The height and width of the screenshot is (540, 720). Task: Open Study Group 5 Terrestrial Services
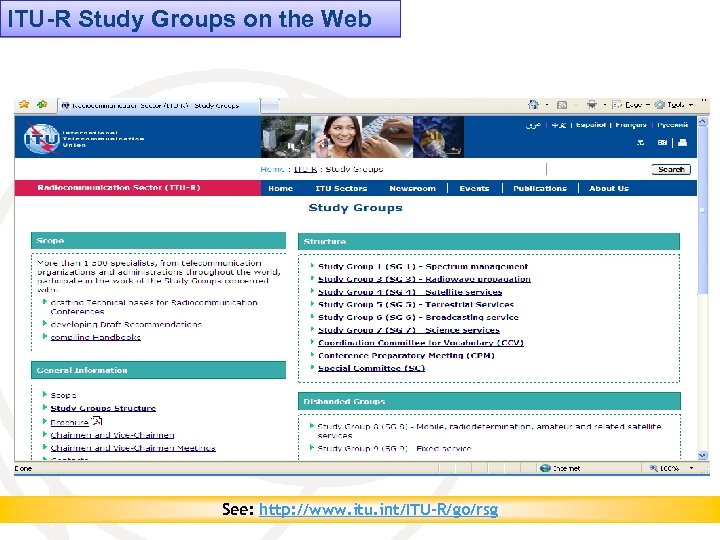pos(416,304)
